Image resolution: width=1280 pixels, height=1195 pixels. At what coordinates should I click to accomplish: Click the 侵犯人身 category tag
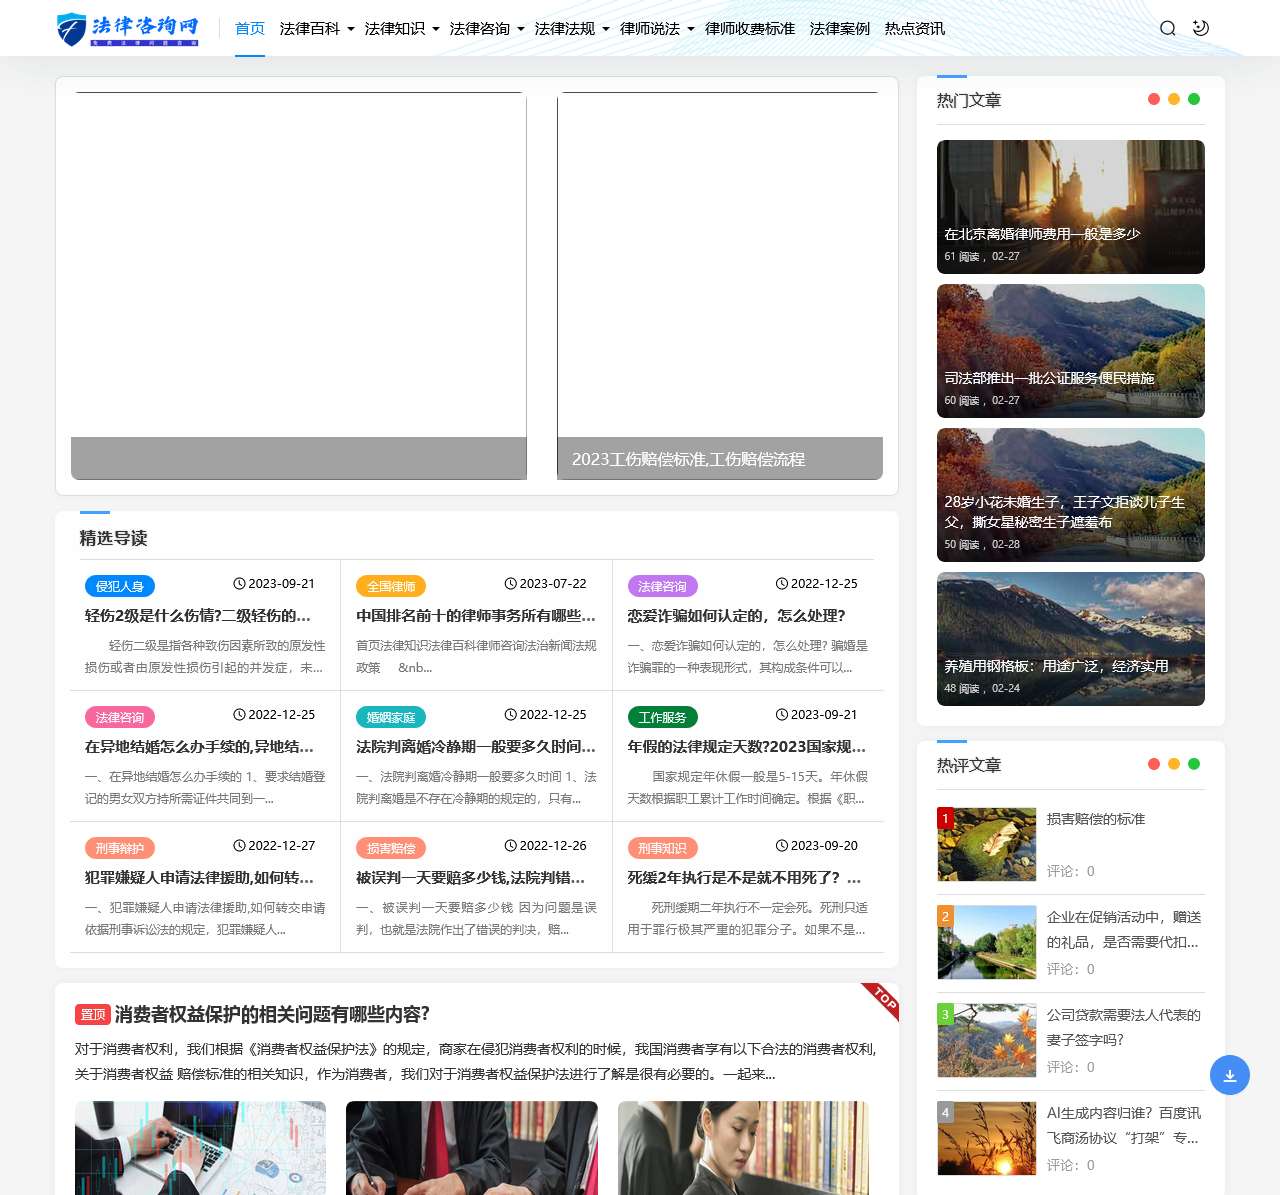[x=120, y=586]
